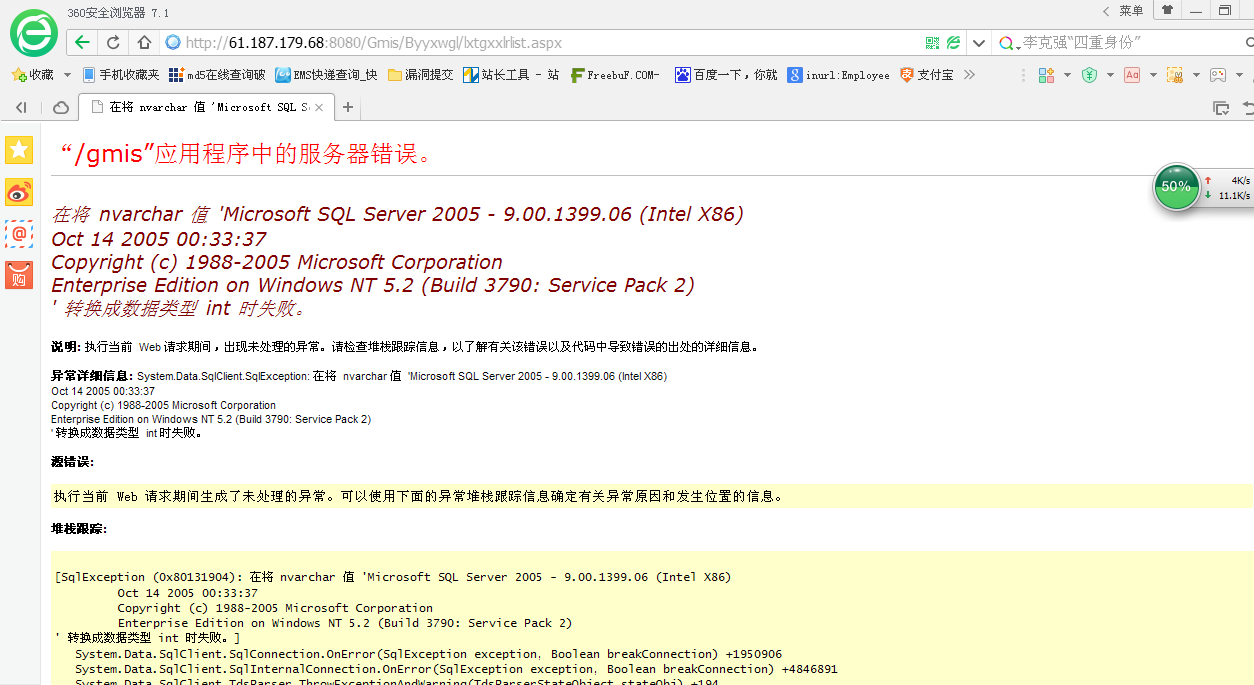Open the EMS快递查询 bookmark
The image size is (1254, 685).
coord(327,75)
